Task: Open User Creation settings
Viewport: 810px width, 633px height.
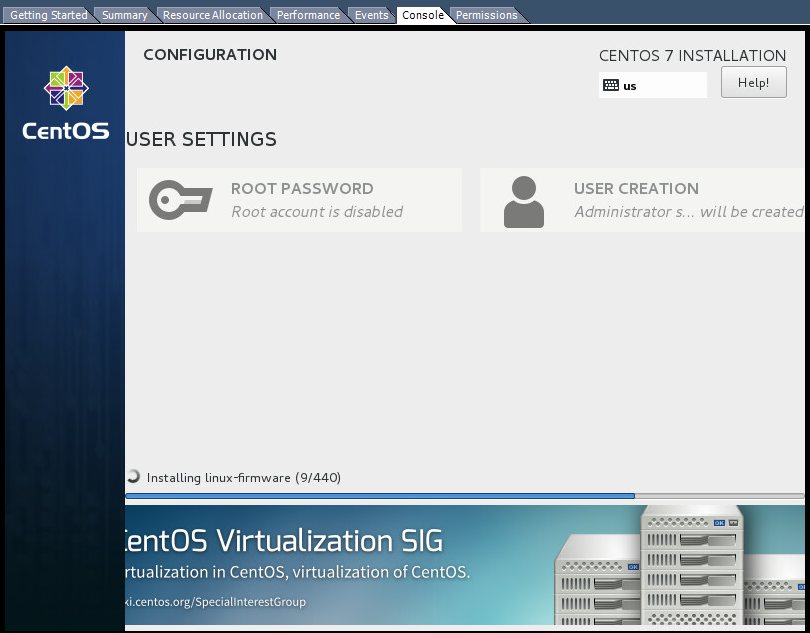Action: tap(643, 199)
